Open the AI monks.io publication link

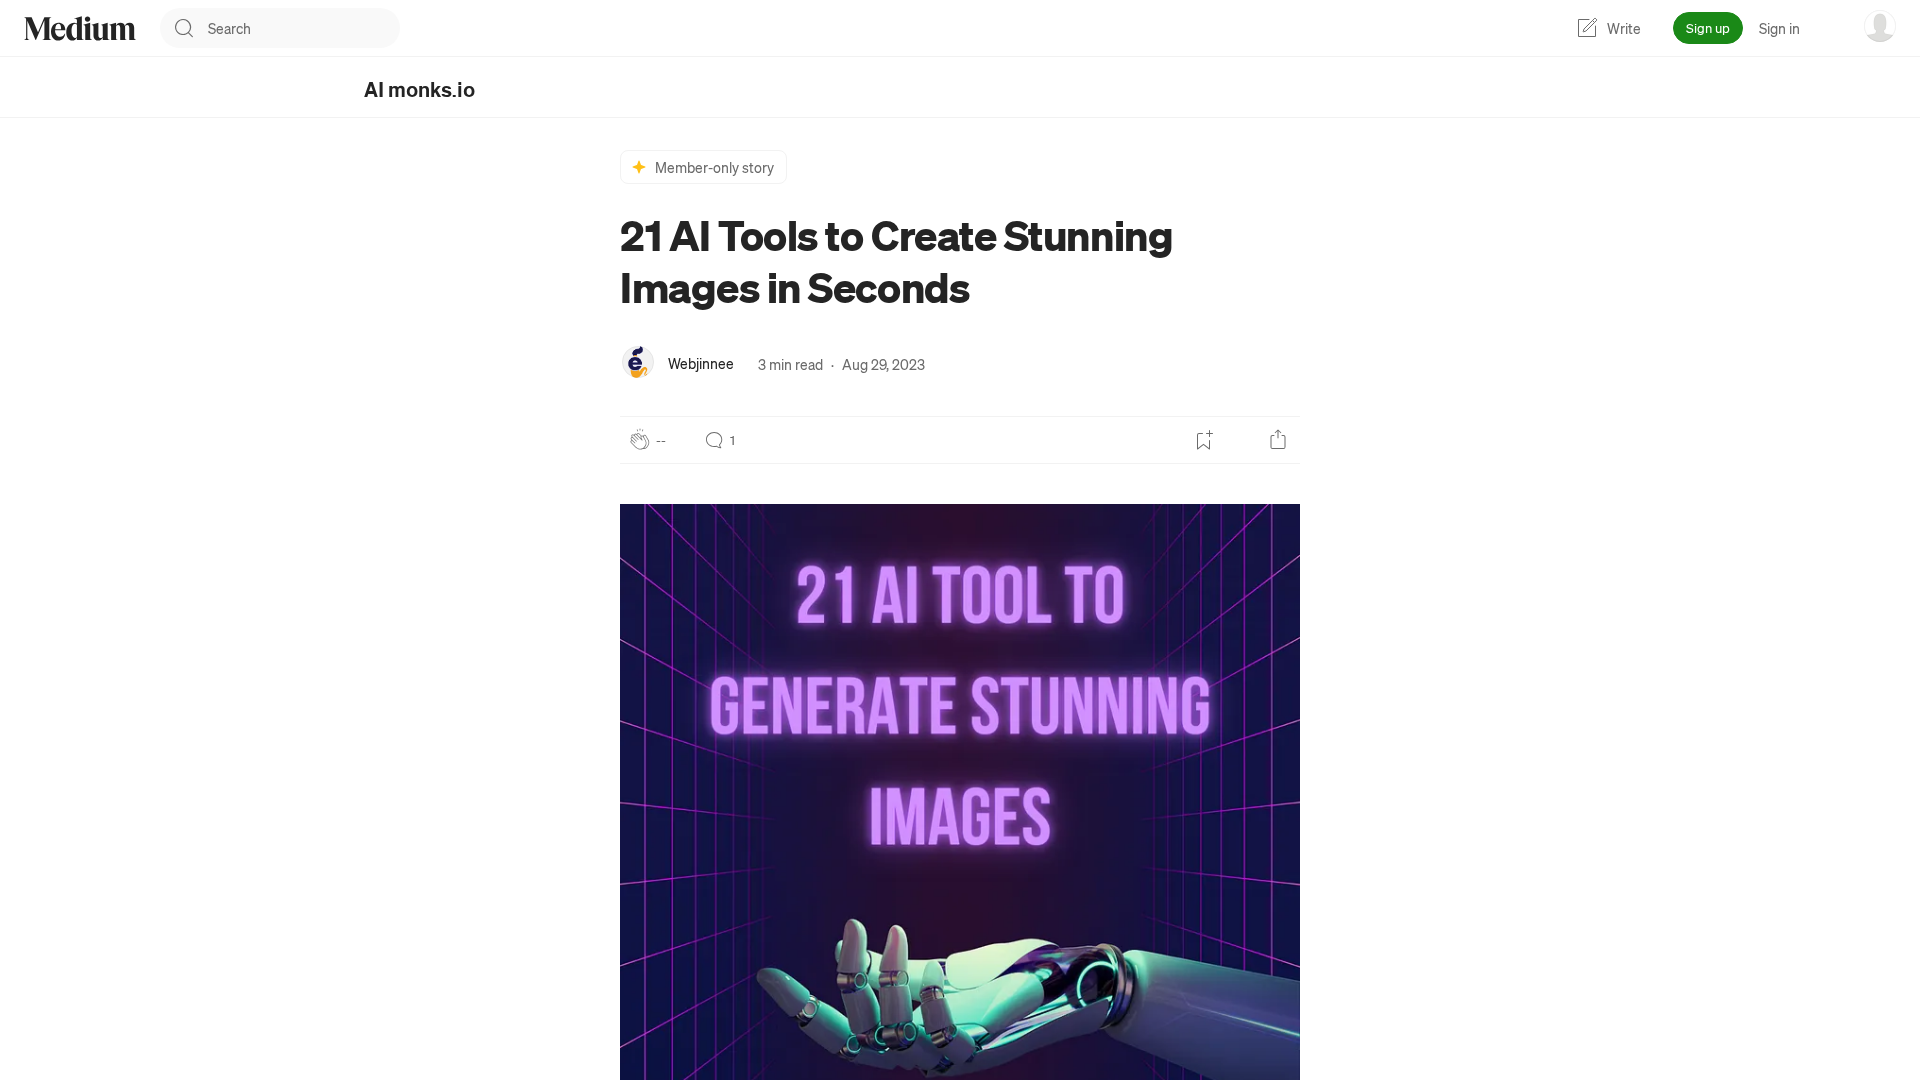[x=419, y=90]
